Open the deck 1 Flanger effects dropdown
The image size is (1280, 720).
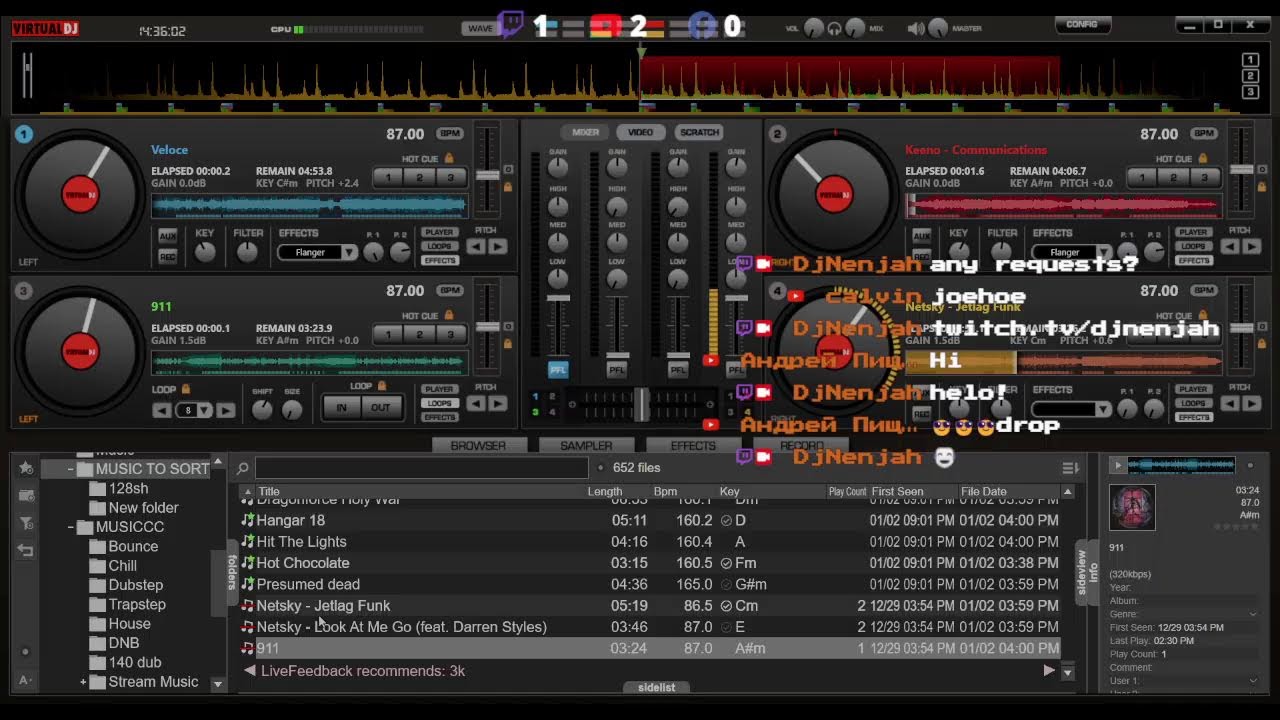pyautogui.click(x=348, y=253)
